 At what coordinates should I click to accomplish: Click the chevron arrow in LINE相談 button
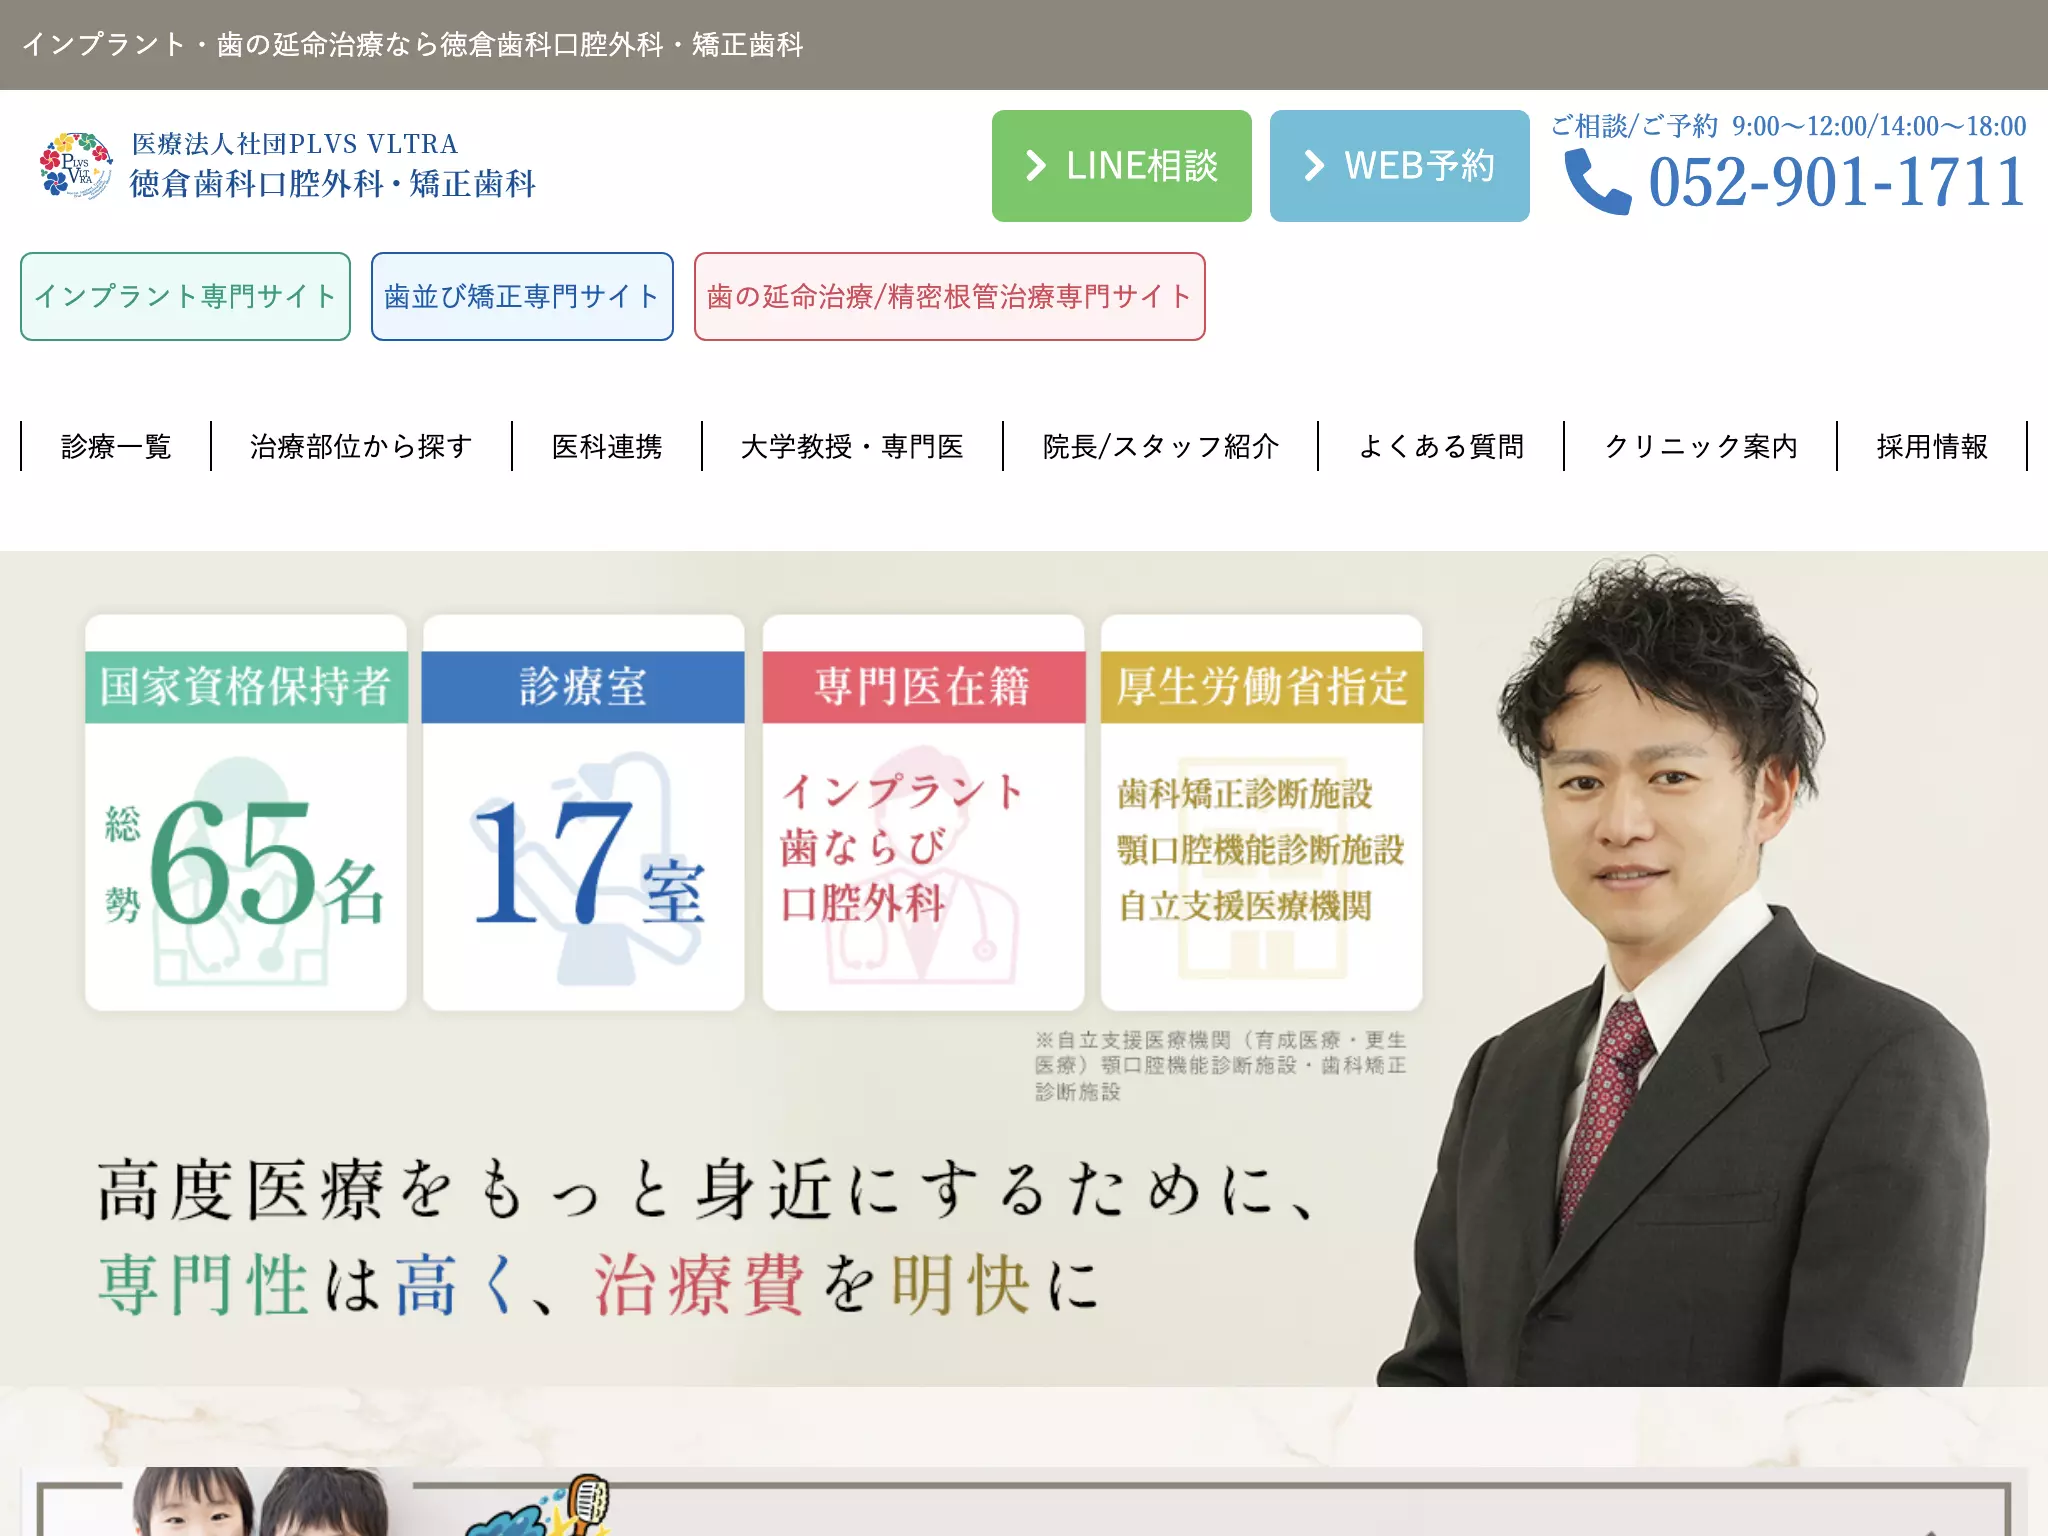click(x=1036, y=166)
